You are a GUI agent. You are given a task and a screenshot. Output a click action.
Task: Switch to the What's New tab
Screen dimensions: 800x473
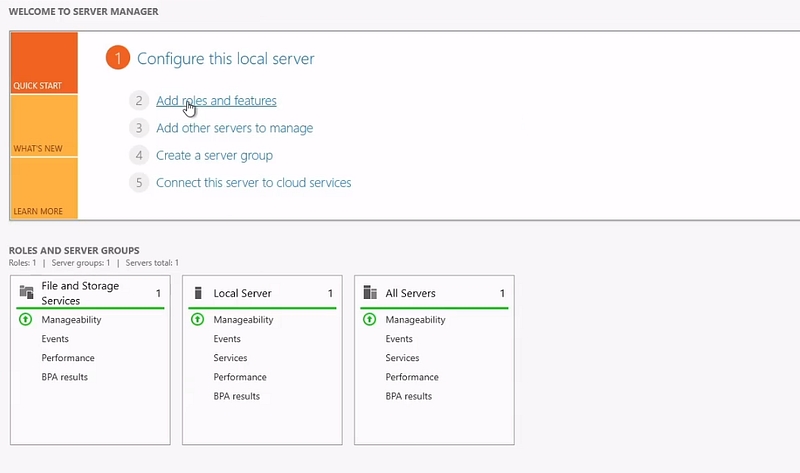pos(44,125)
